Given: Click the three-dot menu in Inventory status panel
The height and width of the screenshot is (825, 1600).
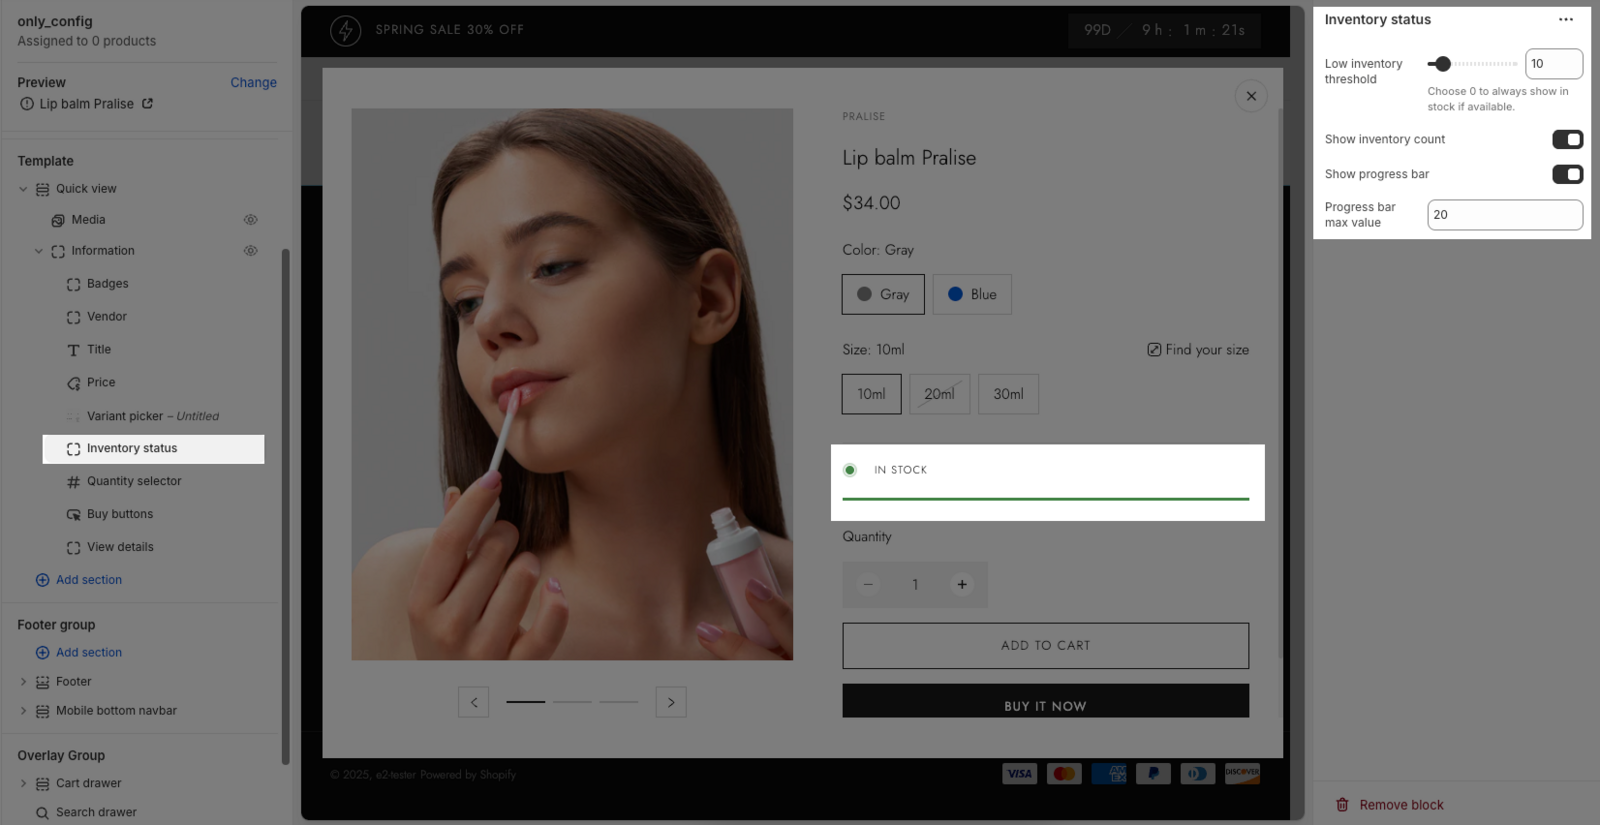Looking at the screenshot, I should (x=1565, y=20).
